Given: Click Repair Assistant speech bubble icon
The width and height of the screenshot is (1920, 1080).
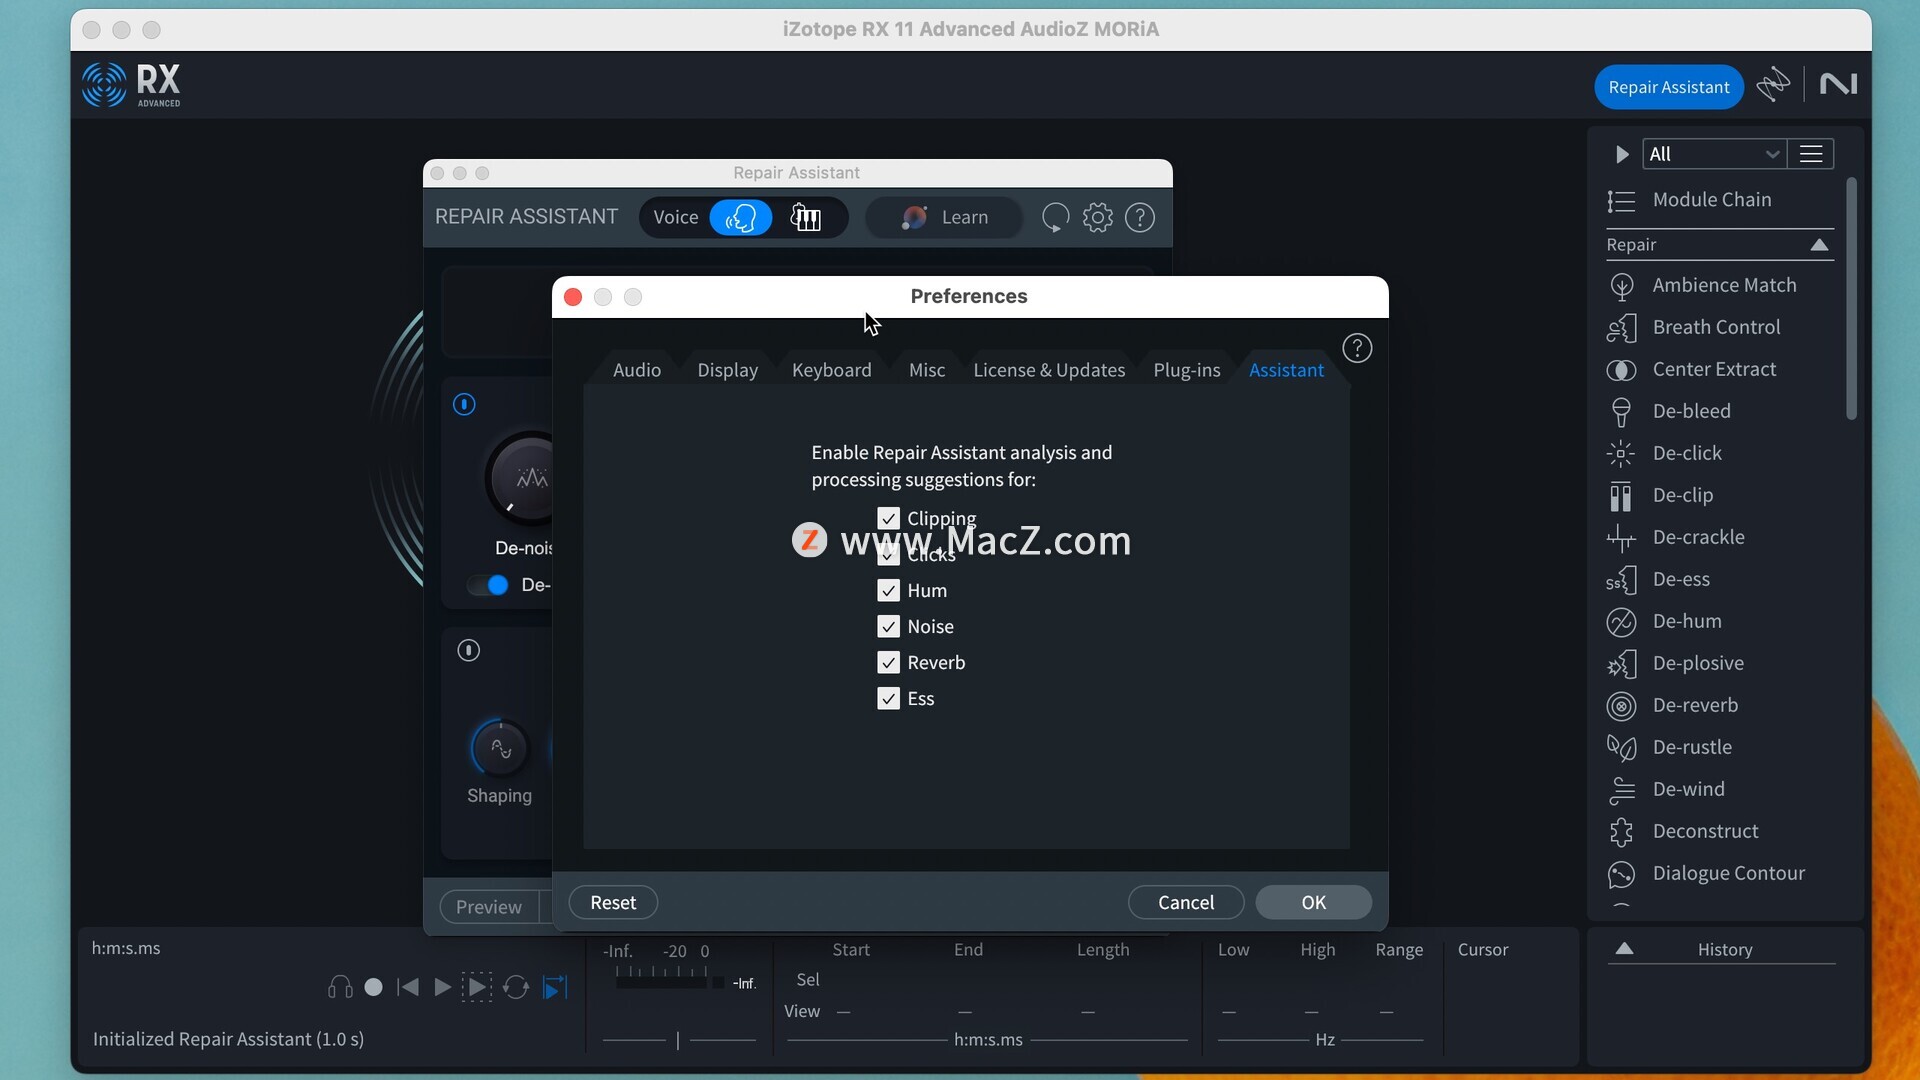Looking at the screenshot, I should point(1055,218).
